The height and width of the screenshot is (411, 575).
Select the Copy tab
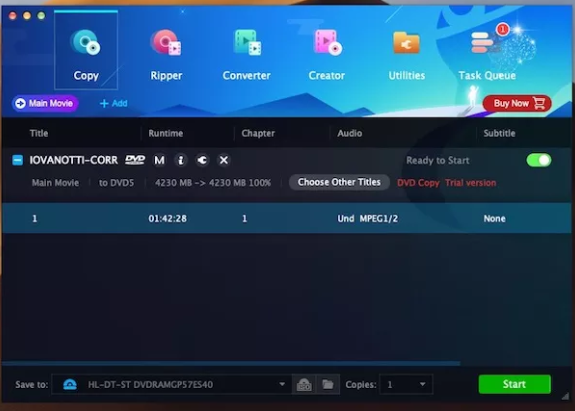coord(86,50)
